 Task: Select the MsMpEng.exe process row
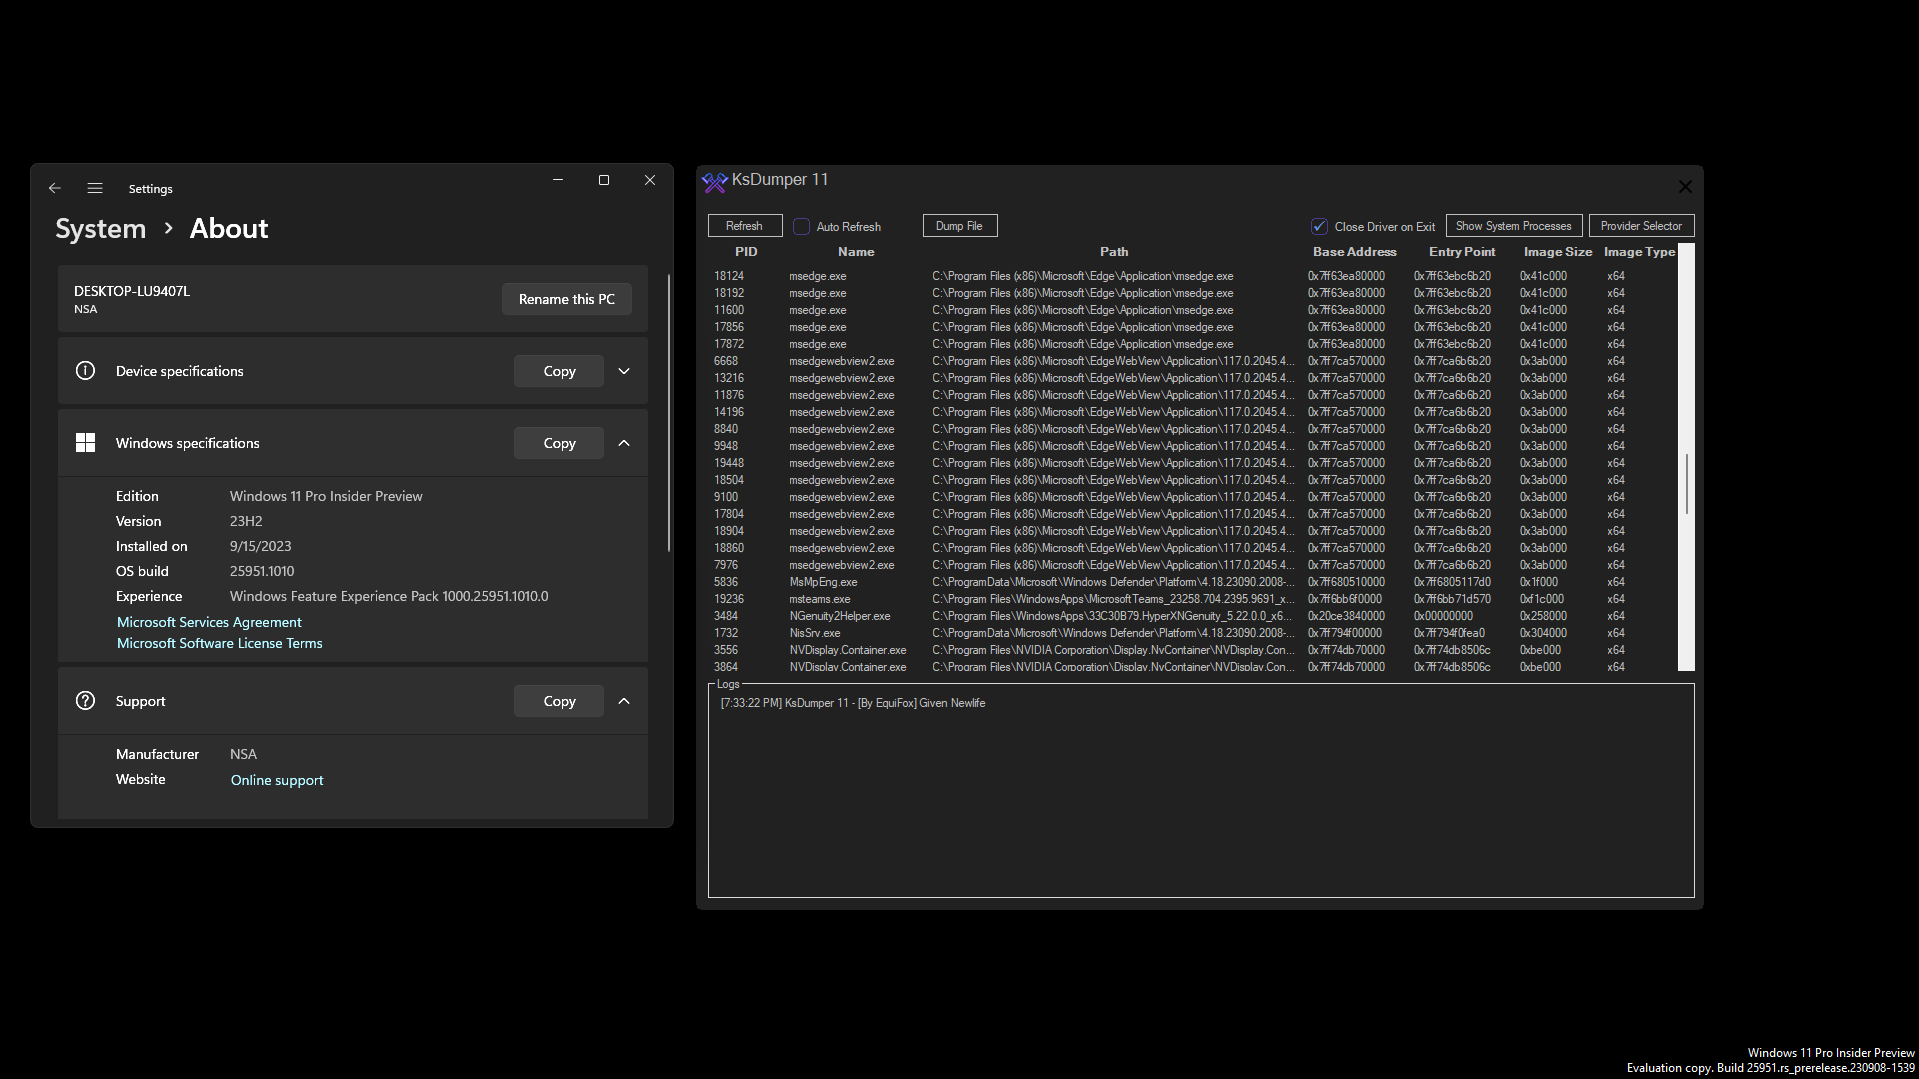click(x=1000, y=581)
